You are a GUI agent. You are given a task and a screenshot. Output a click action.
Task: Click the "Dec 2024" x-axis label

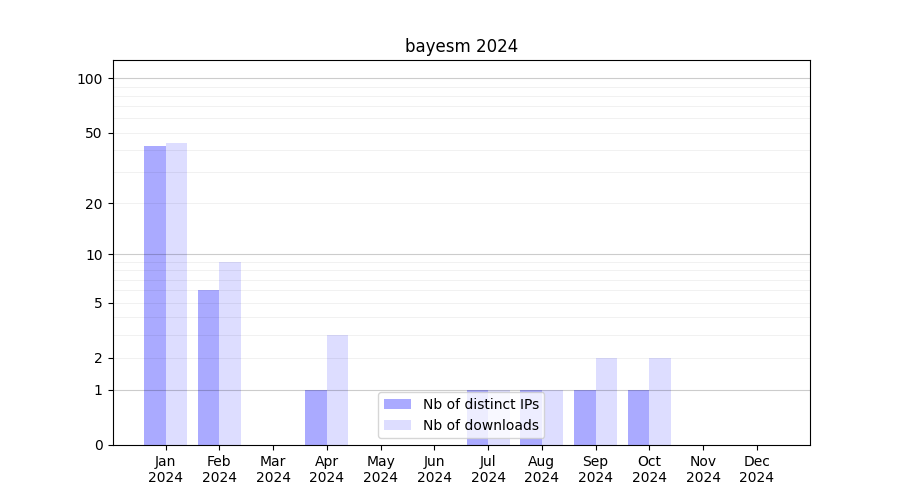pos(756,469)
